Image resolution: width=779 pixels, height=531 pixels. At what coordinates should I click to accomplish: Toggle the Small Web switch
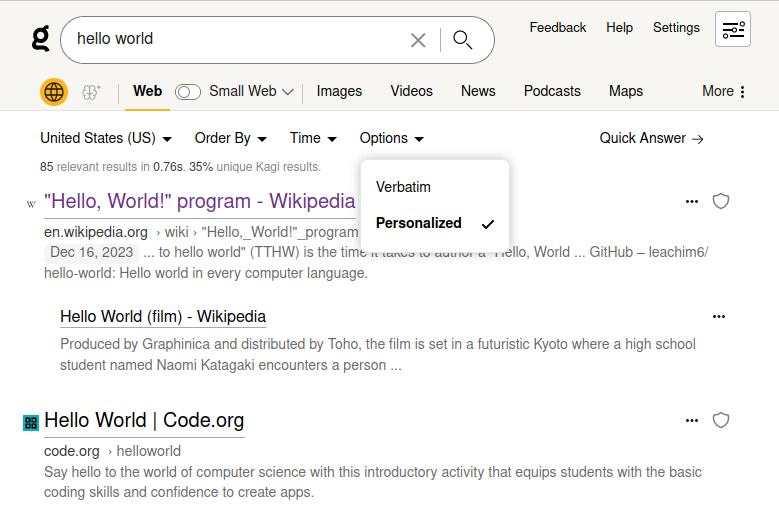point(188,92)
